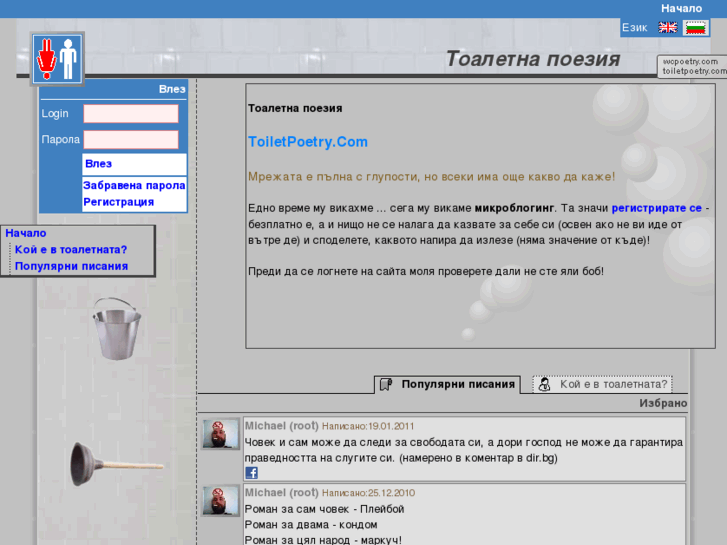Click the Език language label
Image resolution: width=727 pixels, height=545 pixels.
point(634,28)
